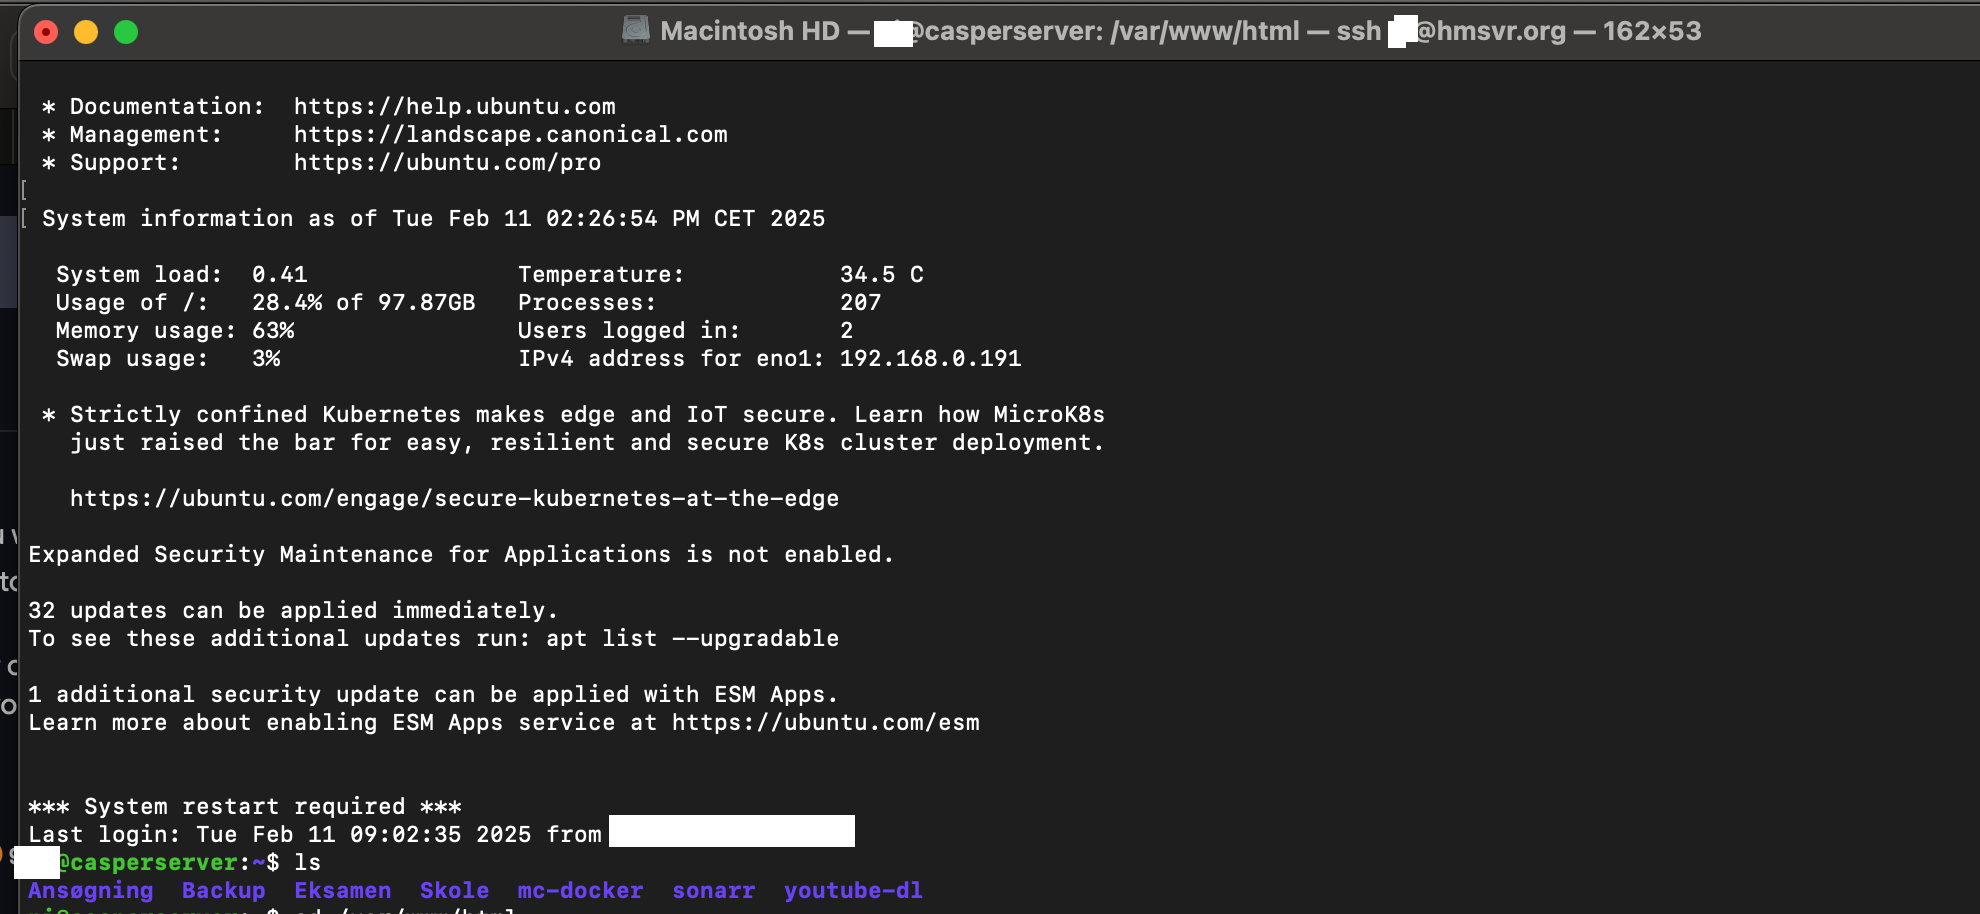
Task: Click the https://ubuntu.com/esm URL
Action: pyautogui.click(x=826, y=722)
